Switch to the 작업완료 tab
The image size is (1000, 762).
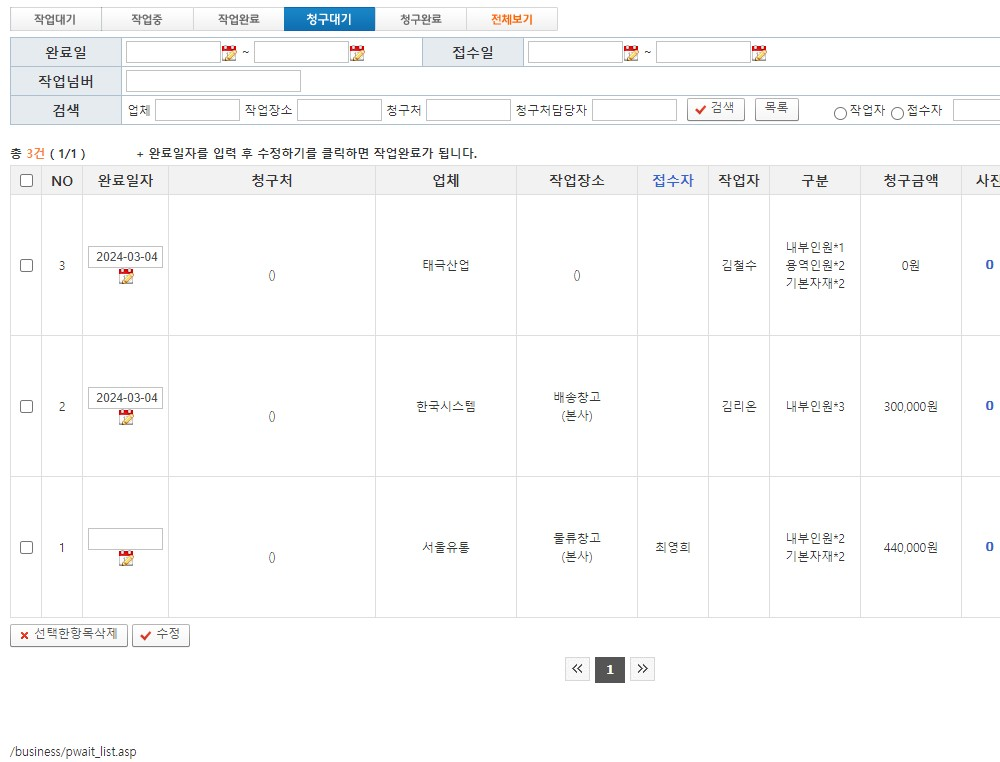[238, 19]
